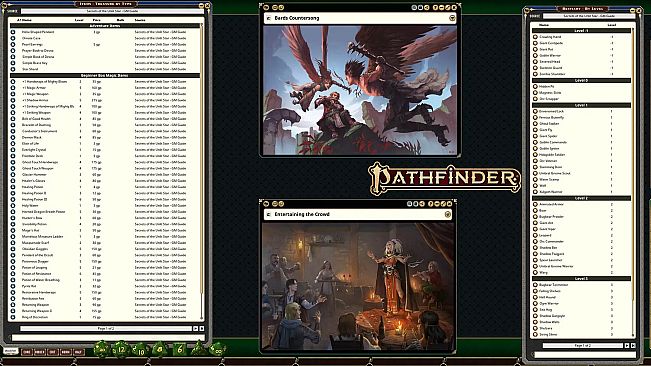Click link icon left of Entertaining the Crowd title
The image size is (651, 366).
pyautogui.click(x=269, y=215)
